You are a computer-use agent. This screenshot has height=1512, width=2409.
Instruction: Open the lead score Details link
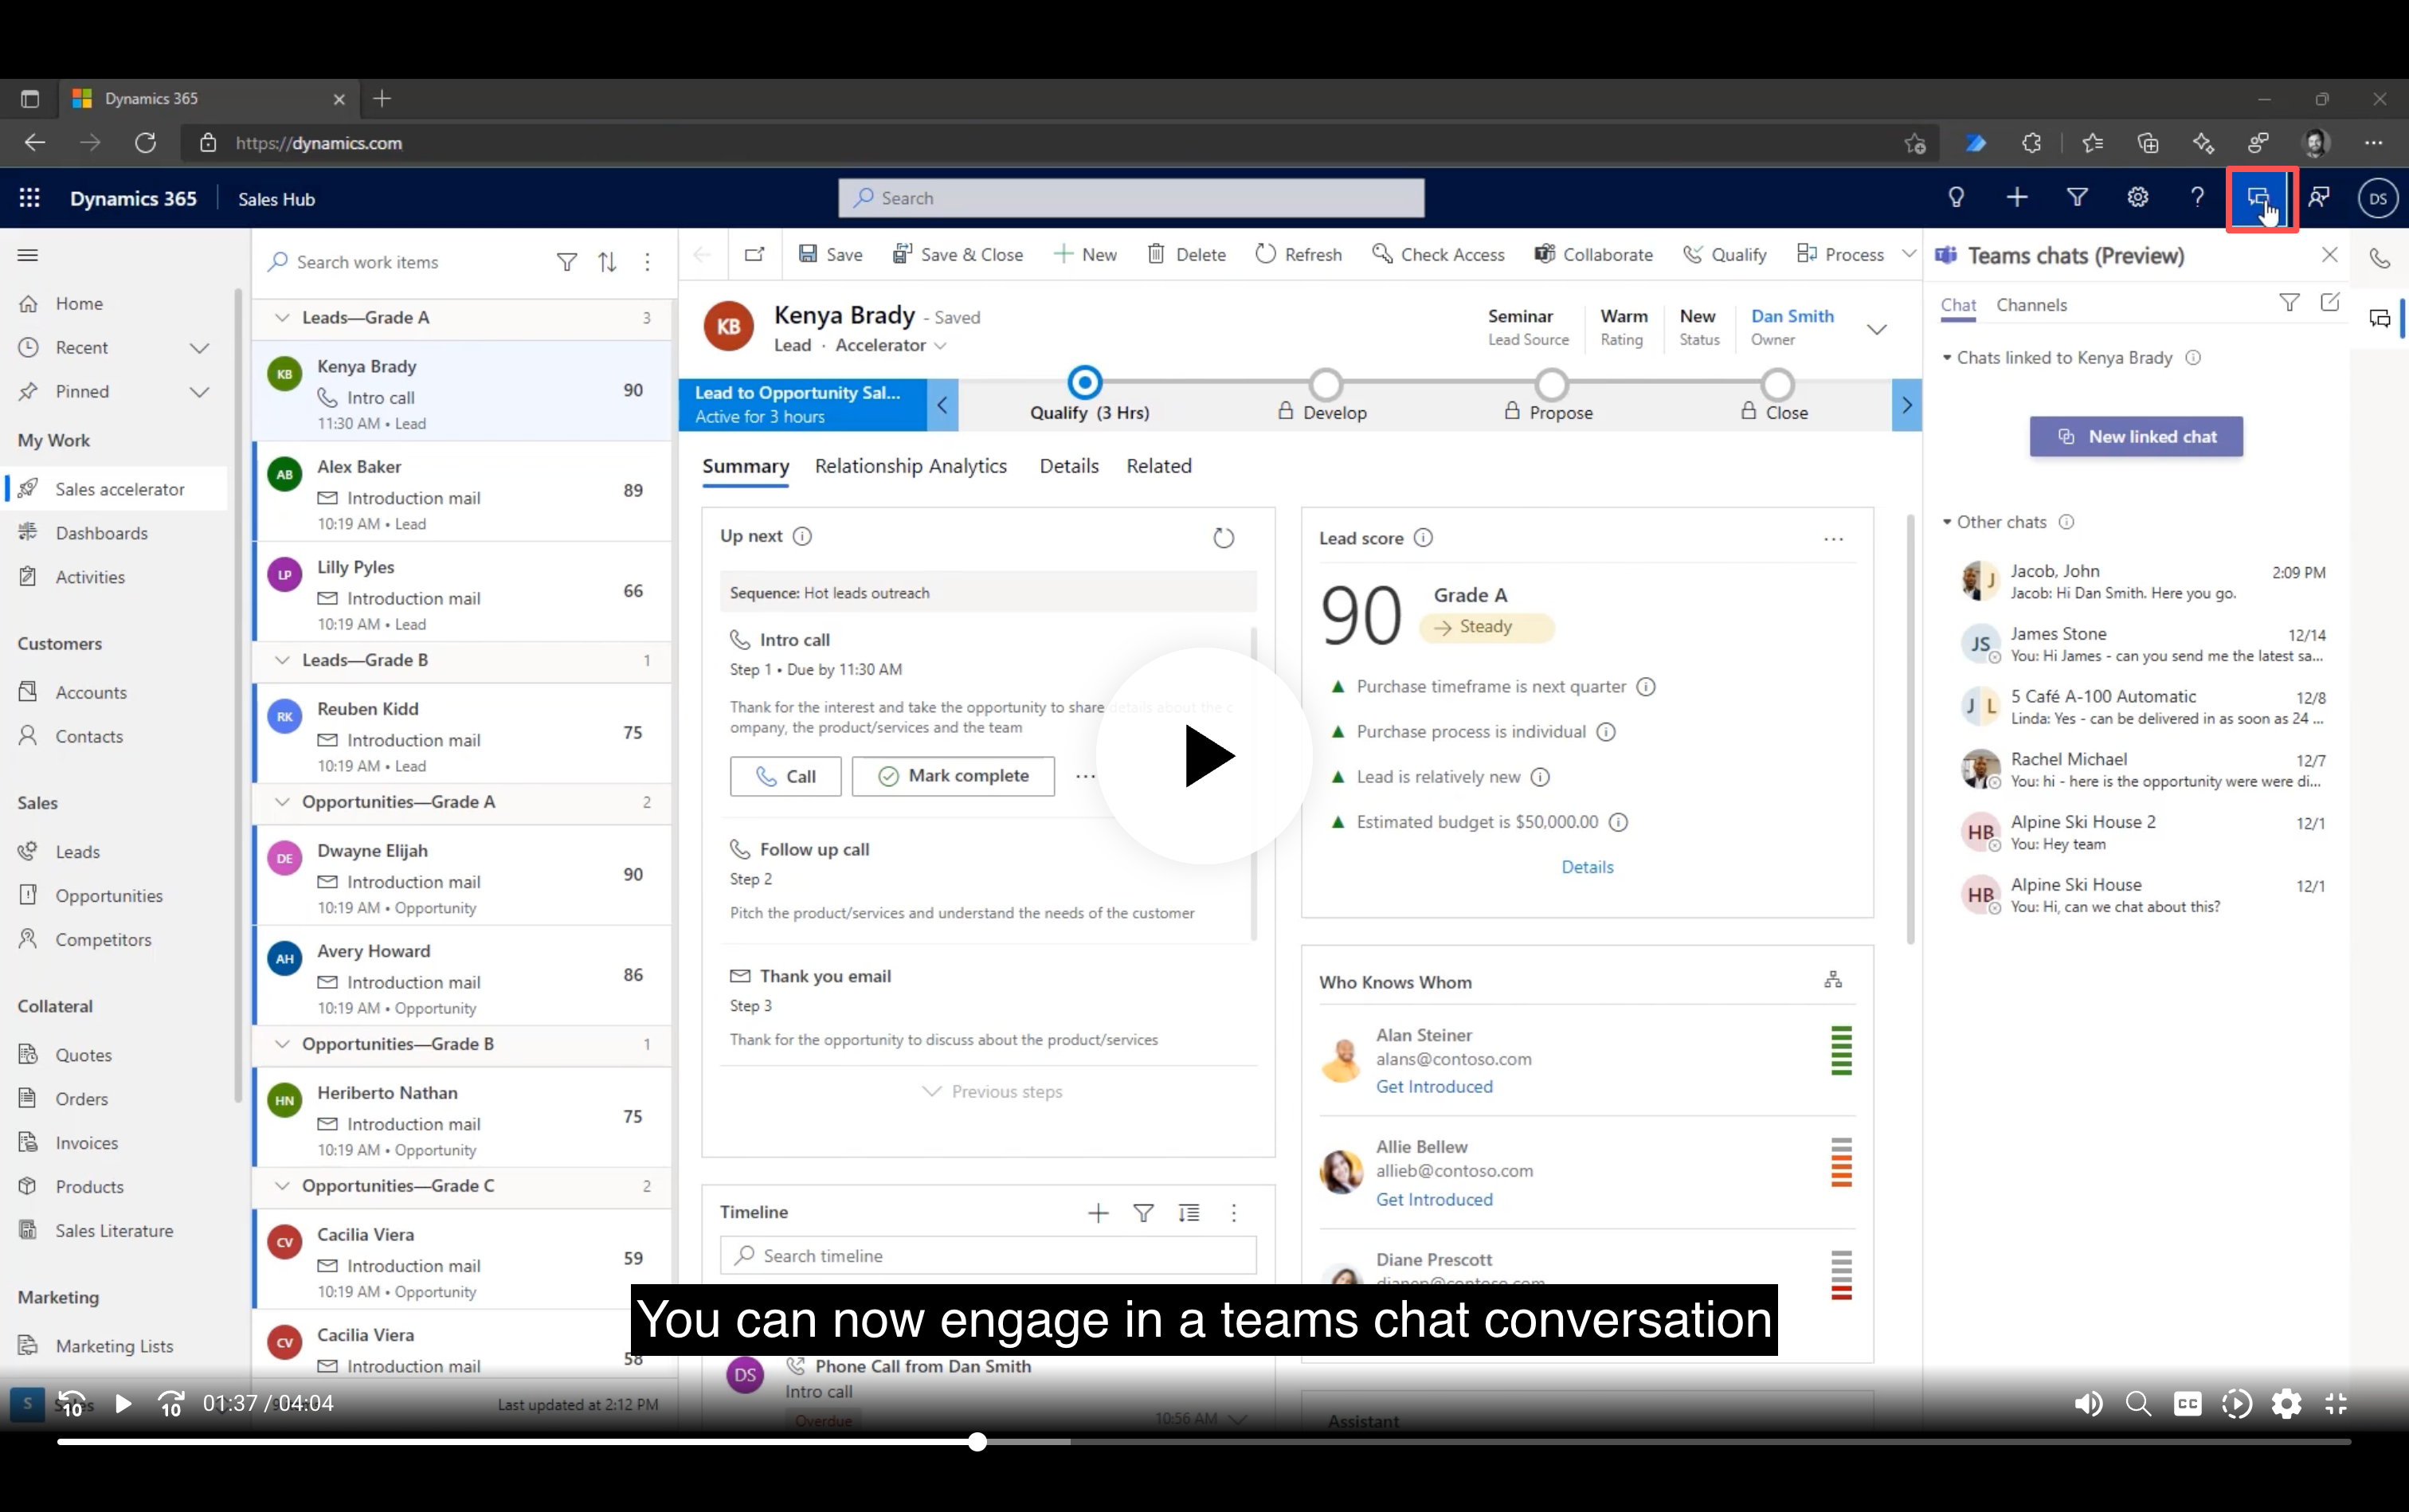click(x=1587, y=867)
